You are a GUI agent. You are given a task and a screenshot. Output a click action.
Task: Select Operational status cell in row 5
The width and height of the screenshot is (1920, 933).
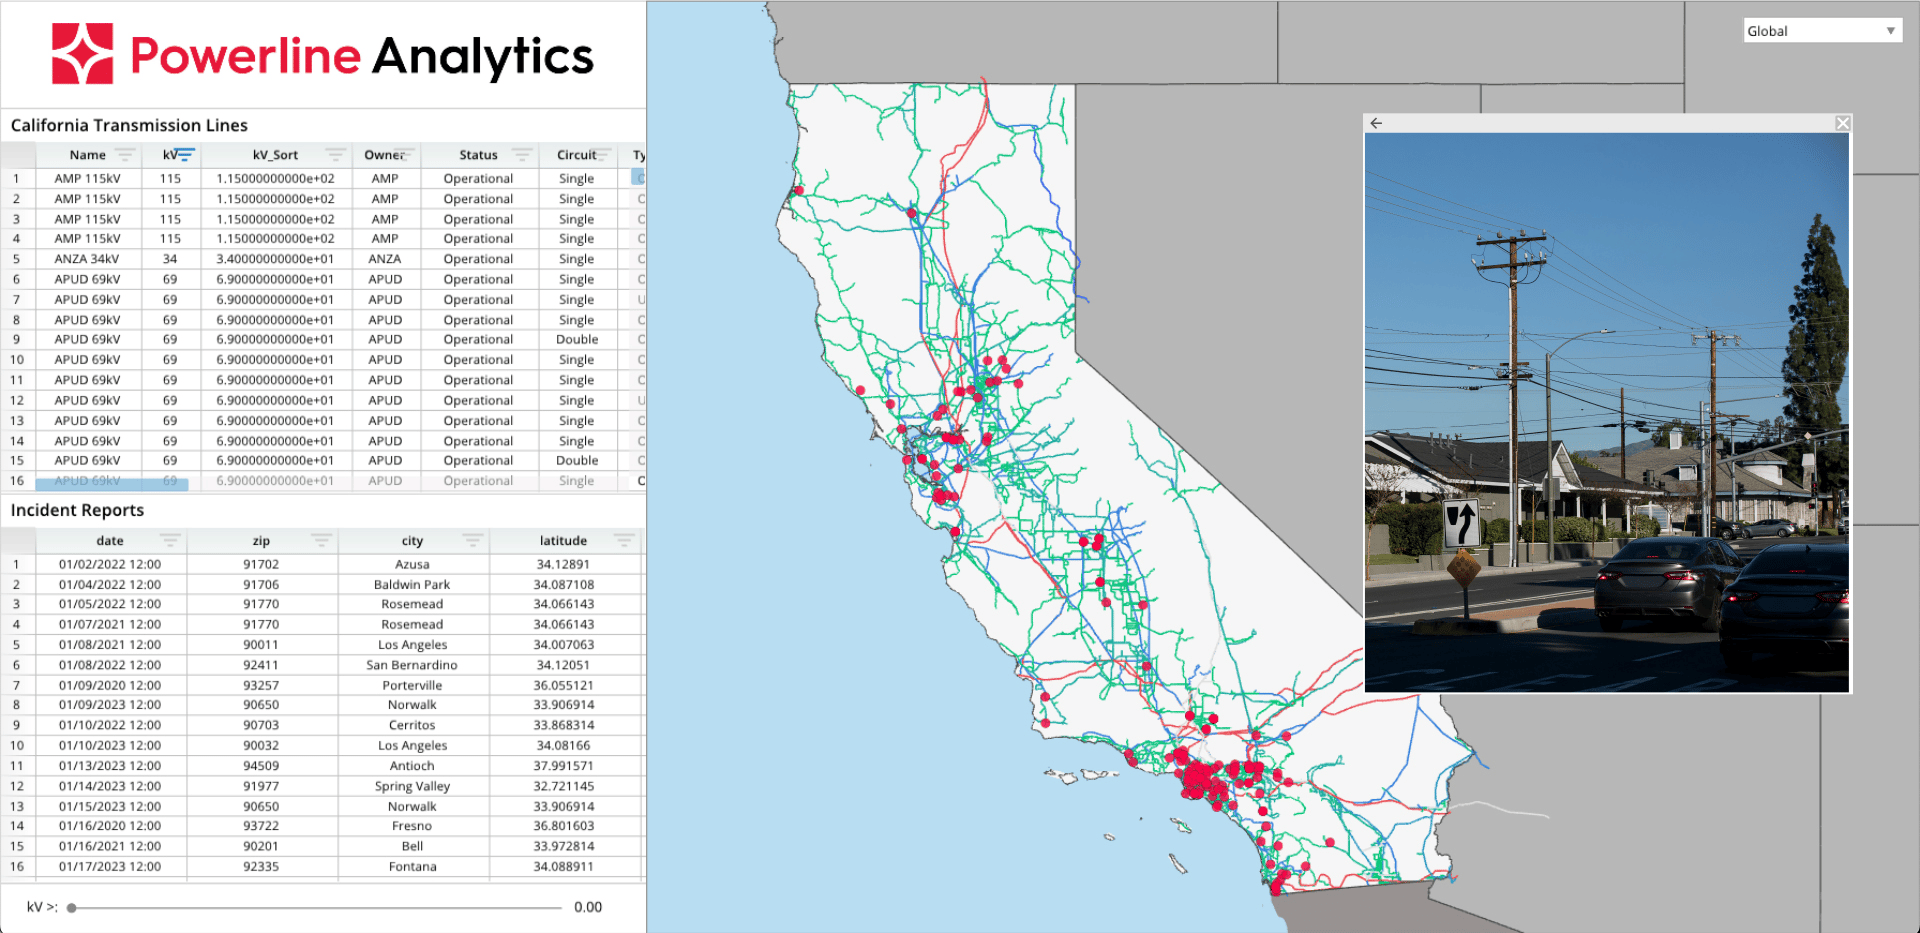[478, 259]
